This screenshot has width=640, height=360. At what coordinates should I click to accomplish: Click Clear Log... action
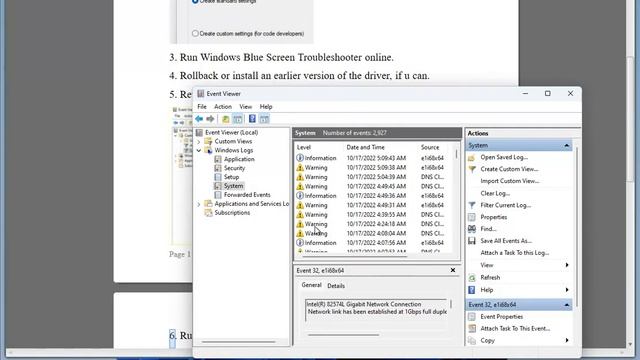click(495, 193)
